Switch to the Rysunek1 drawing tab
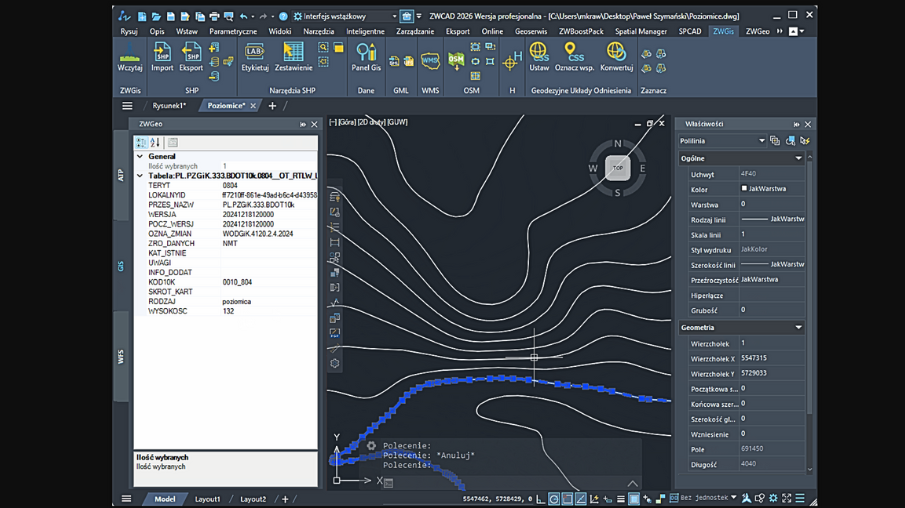The width and height of the screenshot is (905, 508). 169,106
